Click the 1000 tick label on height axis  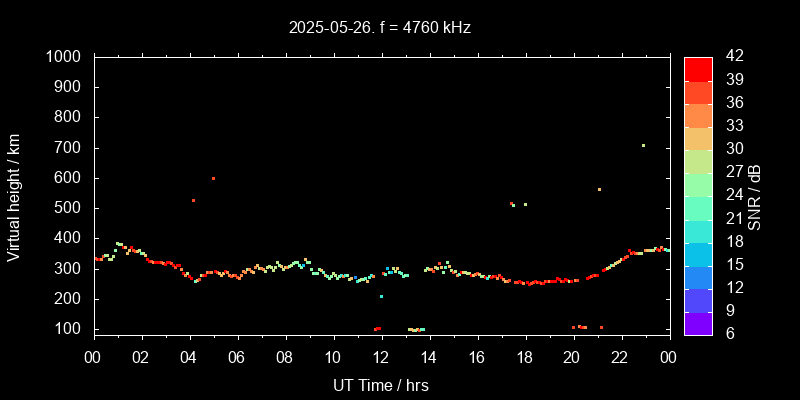(65, 57)
